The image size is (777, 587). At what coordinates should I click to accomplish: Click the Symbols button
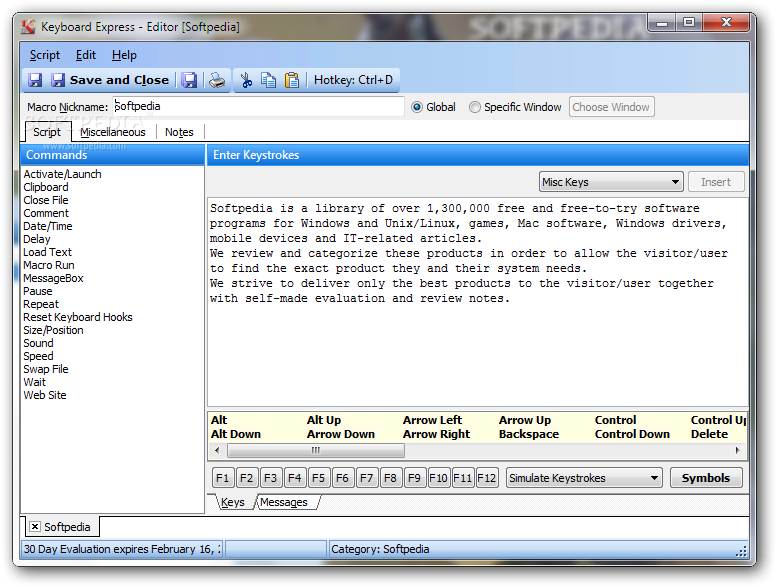click(x=706, y=478)
